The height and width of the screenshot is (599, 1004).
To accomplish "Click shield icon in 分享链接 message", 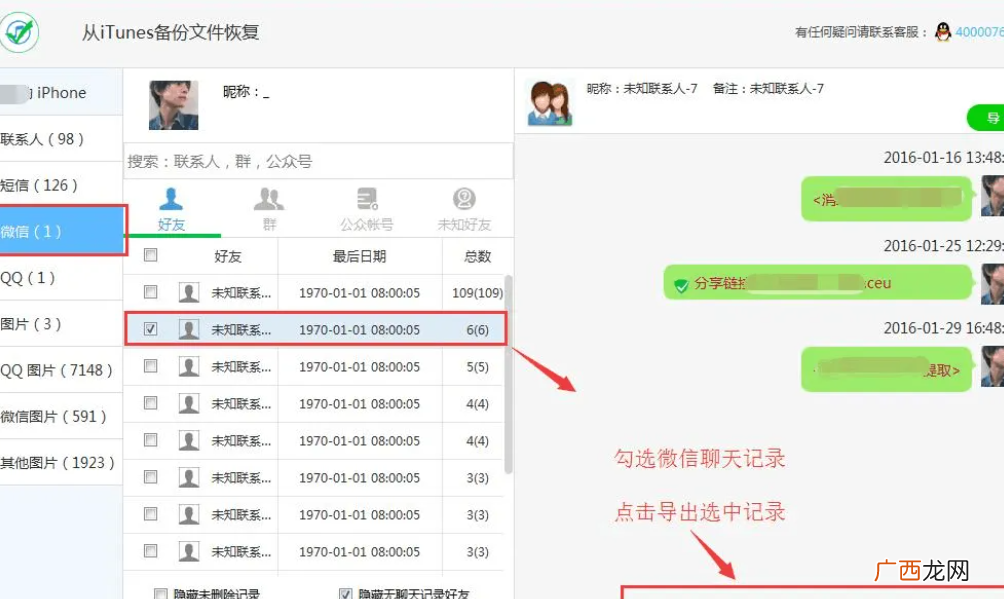I will [x=681, y=284].
